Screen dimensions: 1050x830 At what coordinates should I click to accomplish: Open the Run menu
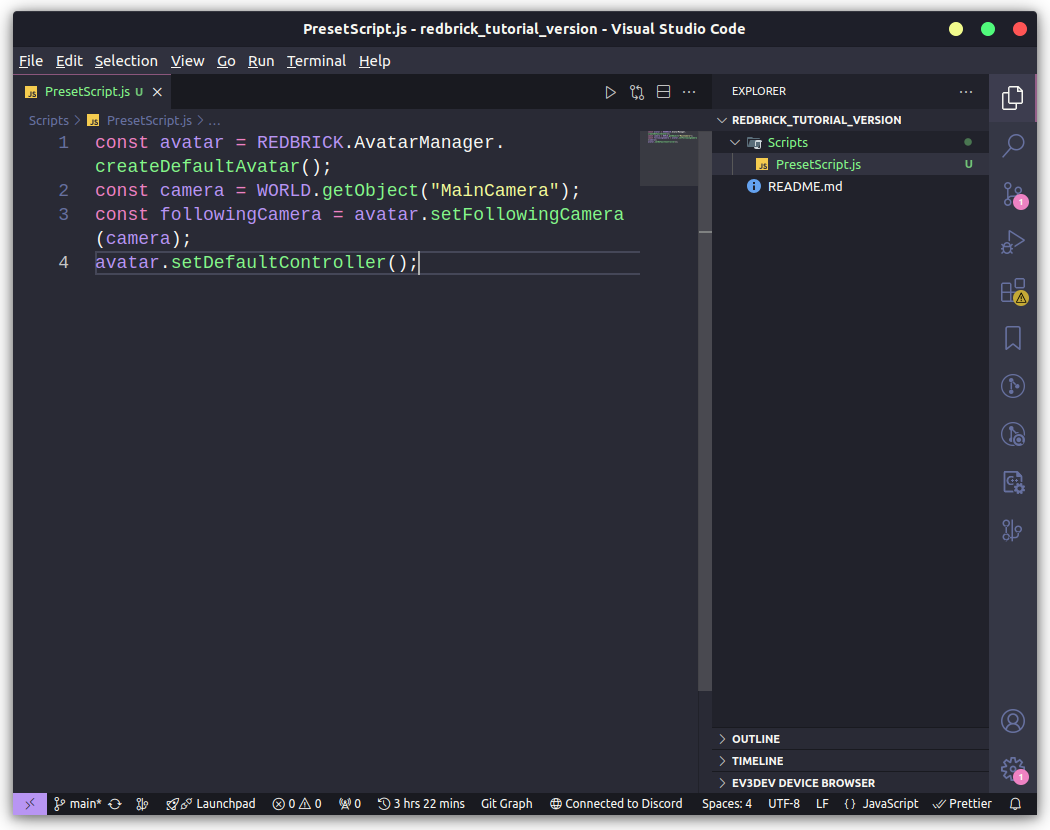click(261, 61)
